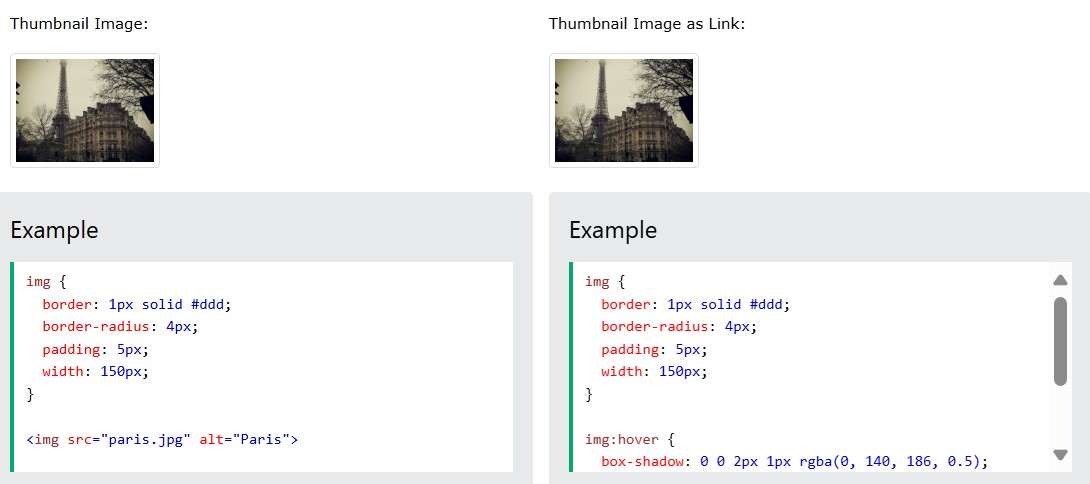Click the 'Thumbnail Image:' label text
This screenshot has height=484, width=1090.
click(80, 24)
